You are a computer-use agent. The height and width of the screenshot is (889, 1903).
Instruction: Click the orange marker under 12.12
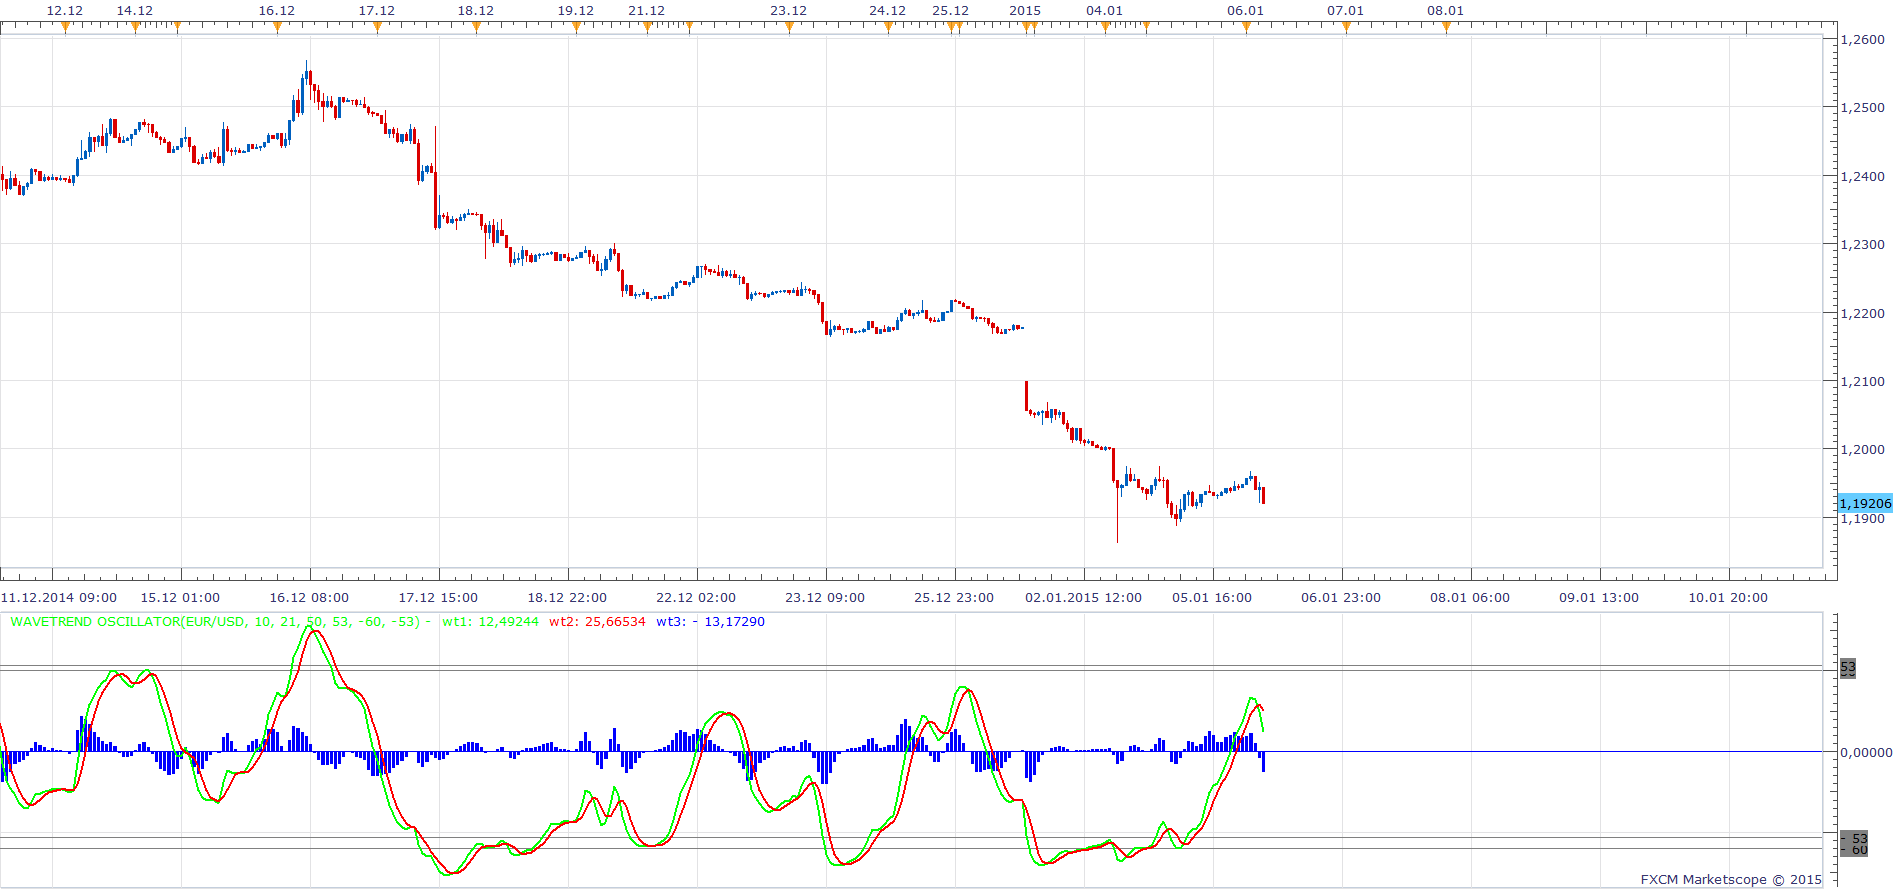(x=65, y=28)
